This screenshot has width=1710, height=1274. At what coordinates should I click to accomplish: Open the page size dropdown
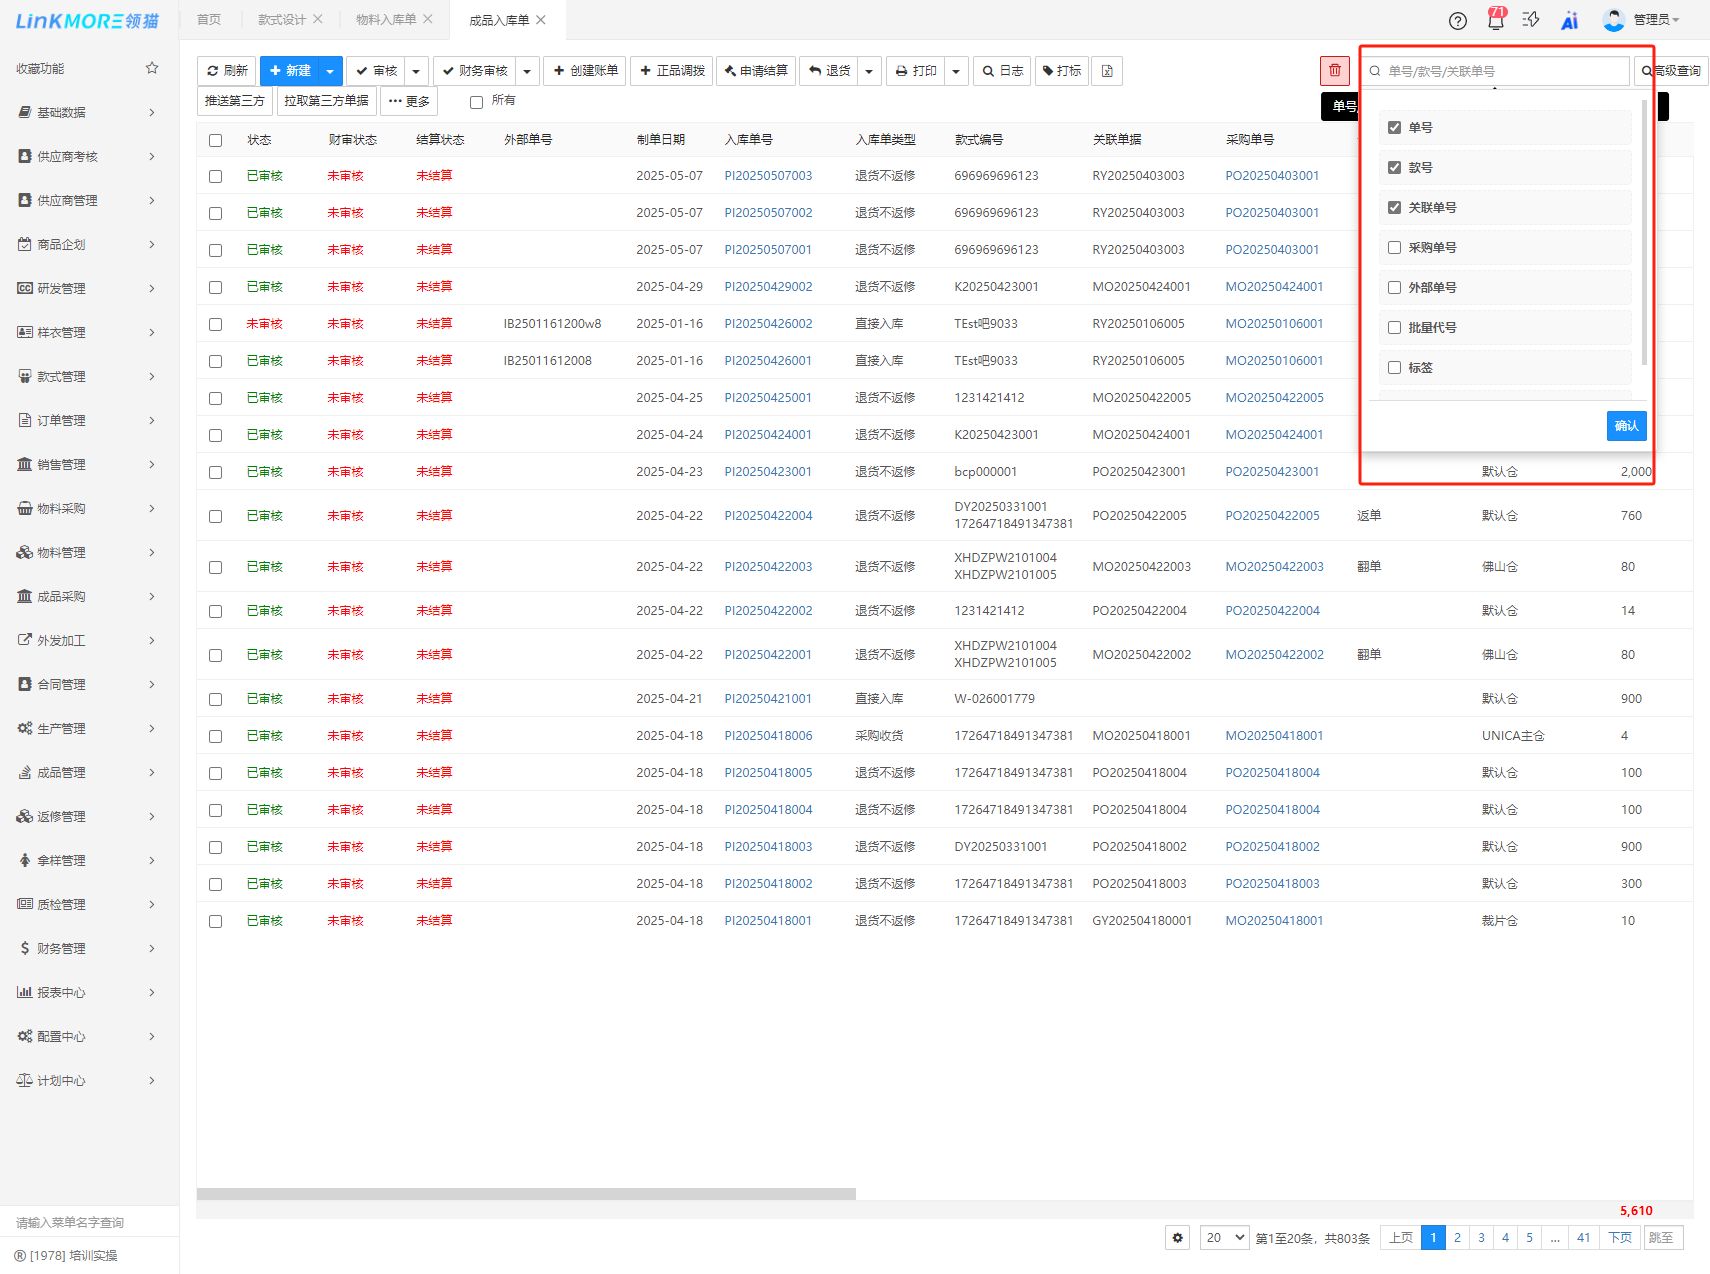(x=1225, y=1238)
